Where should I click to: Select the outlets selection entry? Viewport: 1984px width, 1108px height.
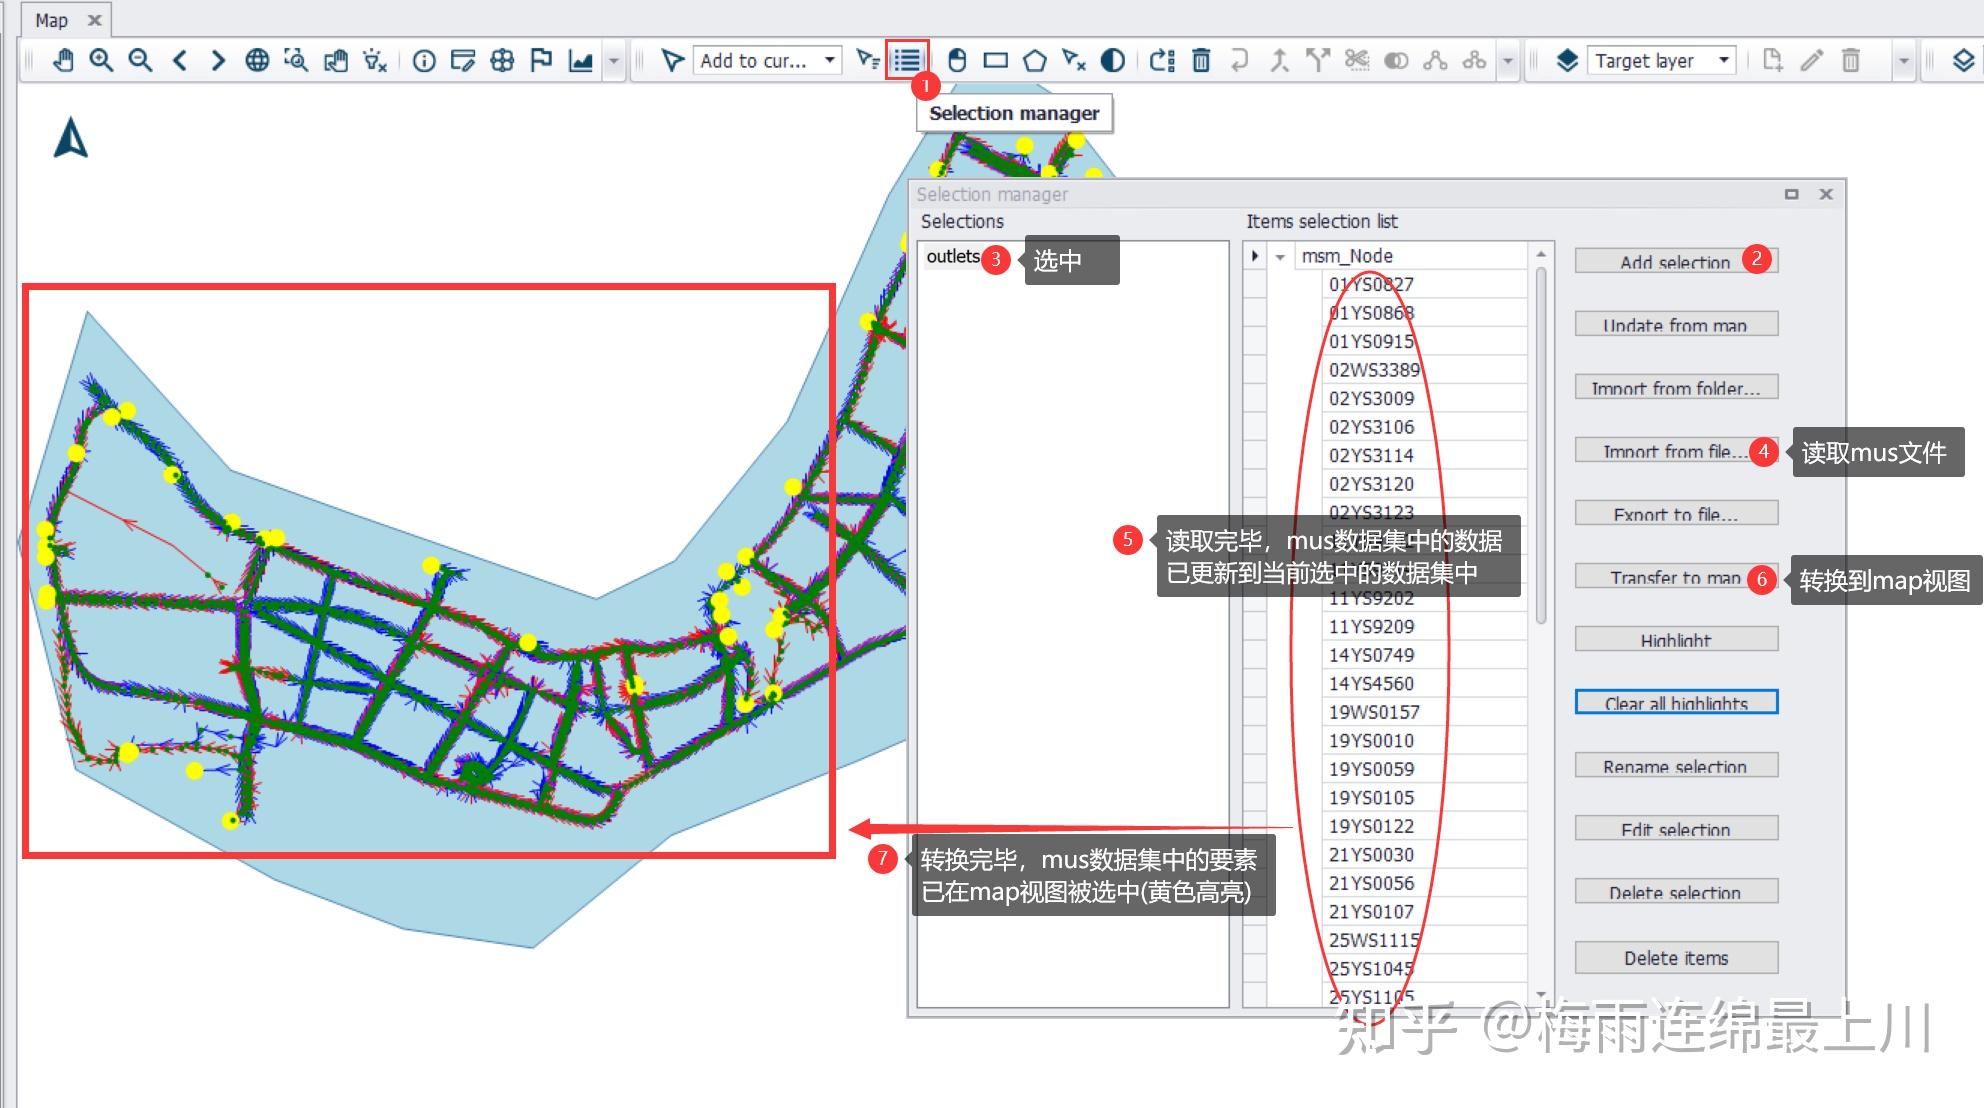953,256
